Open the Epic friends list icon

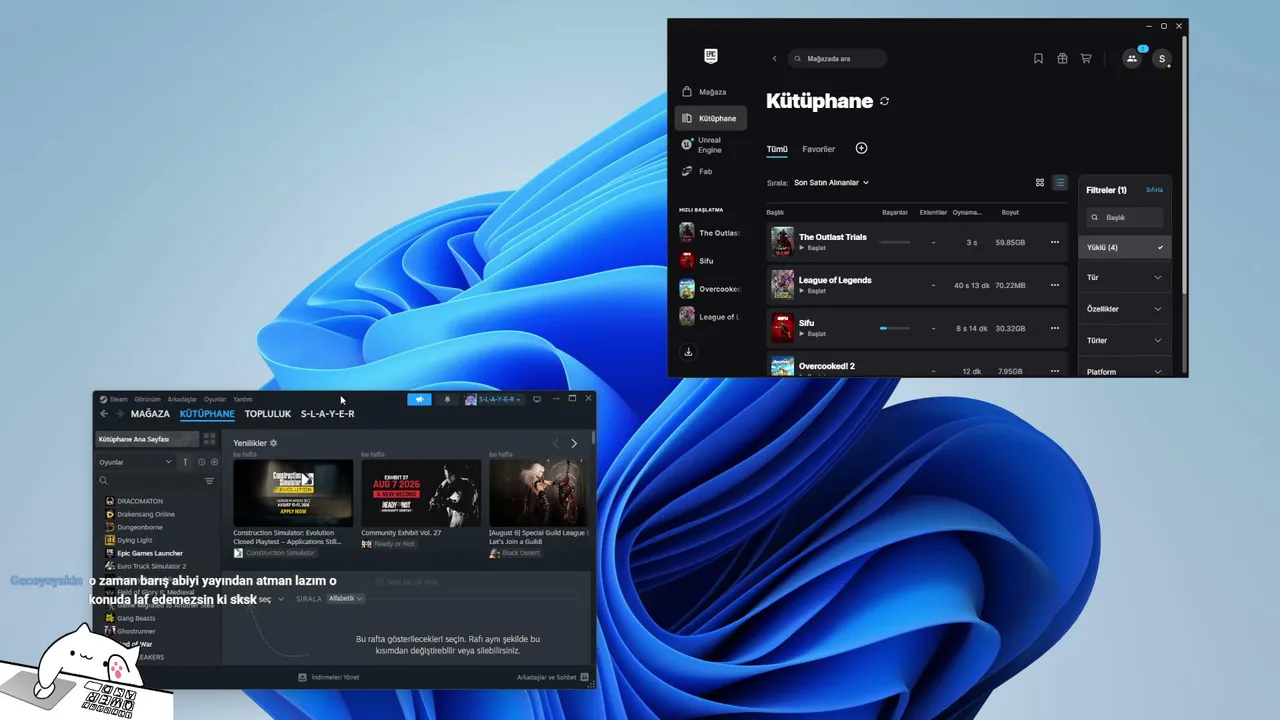(1132, 59)
